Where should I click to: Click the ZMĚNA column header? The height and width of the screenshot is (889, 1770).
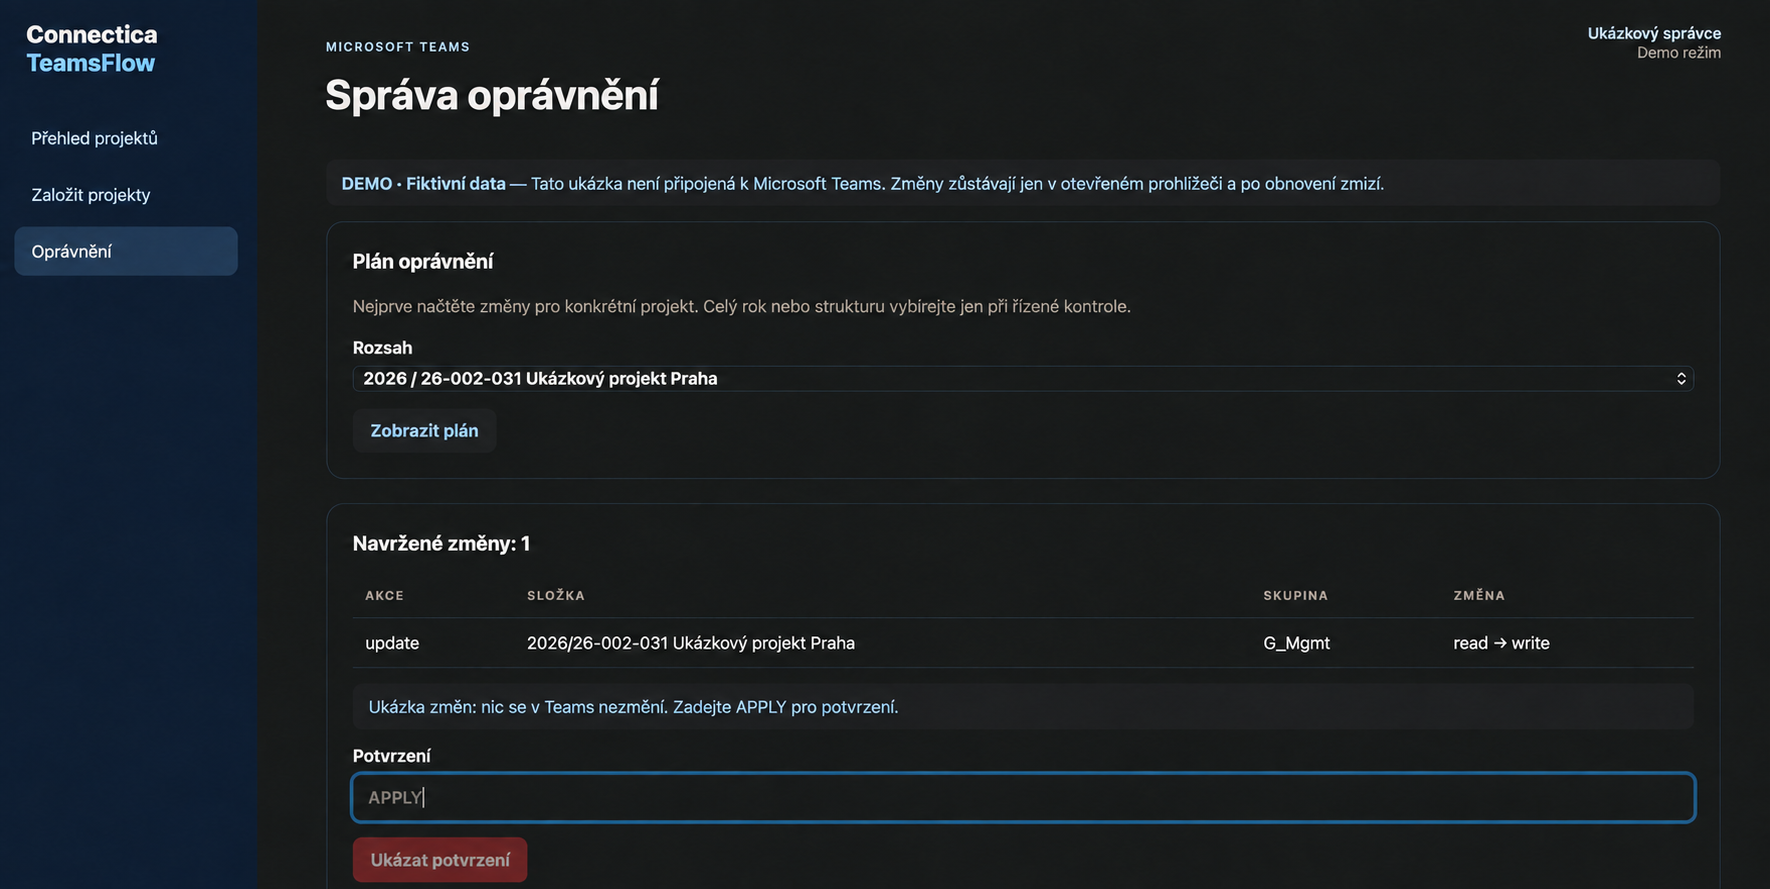(x=1479, y=595)
